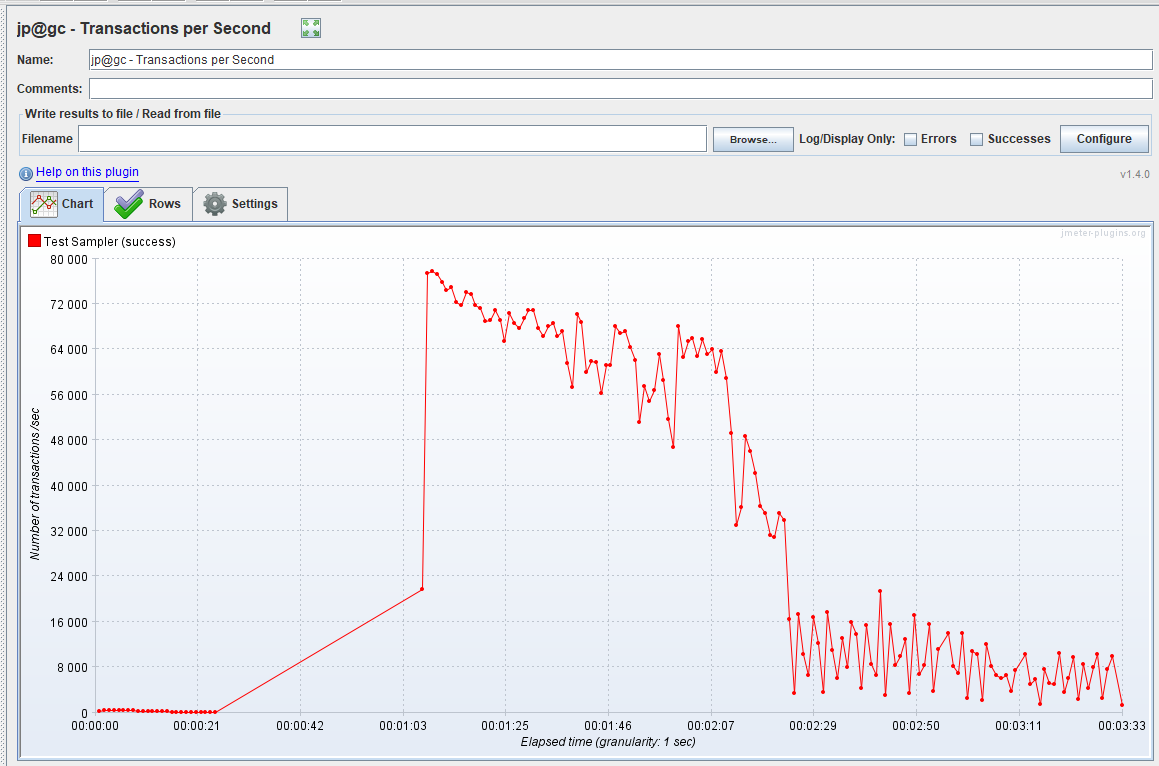The width and height of the screenshot is (1159, 766).
Task: Click the maximize panel icon beside the title
Action: [x=310, y=29]
